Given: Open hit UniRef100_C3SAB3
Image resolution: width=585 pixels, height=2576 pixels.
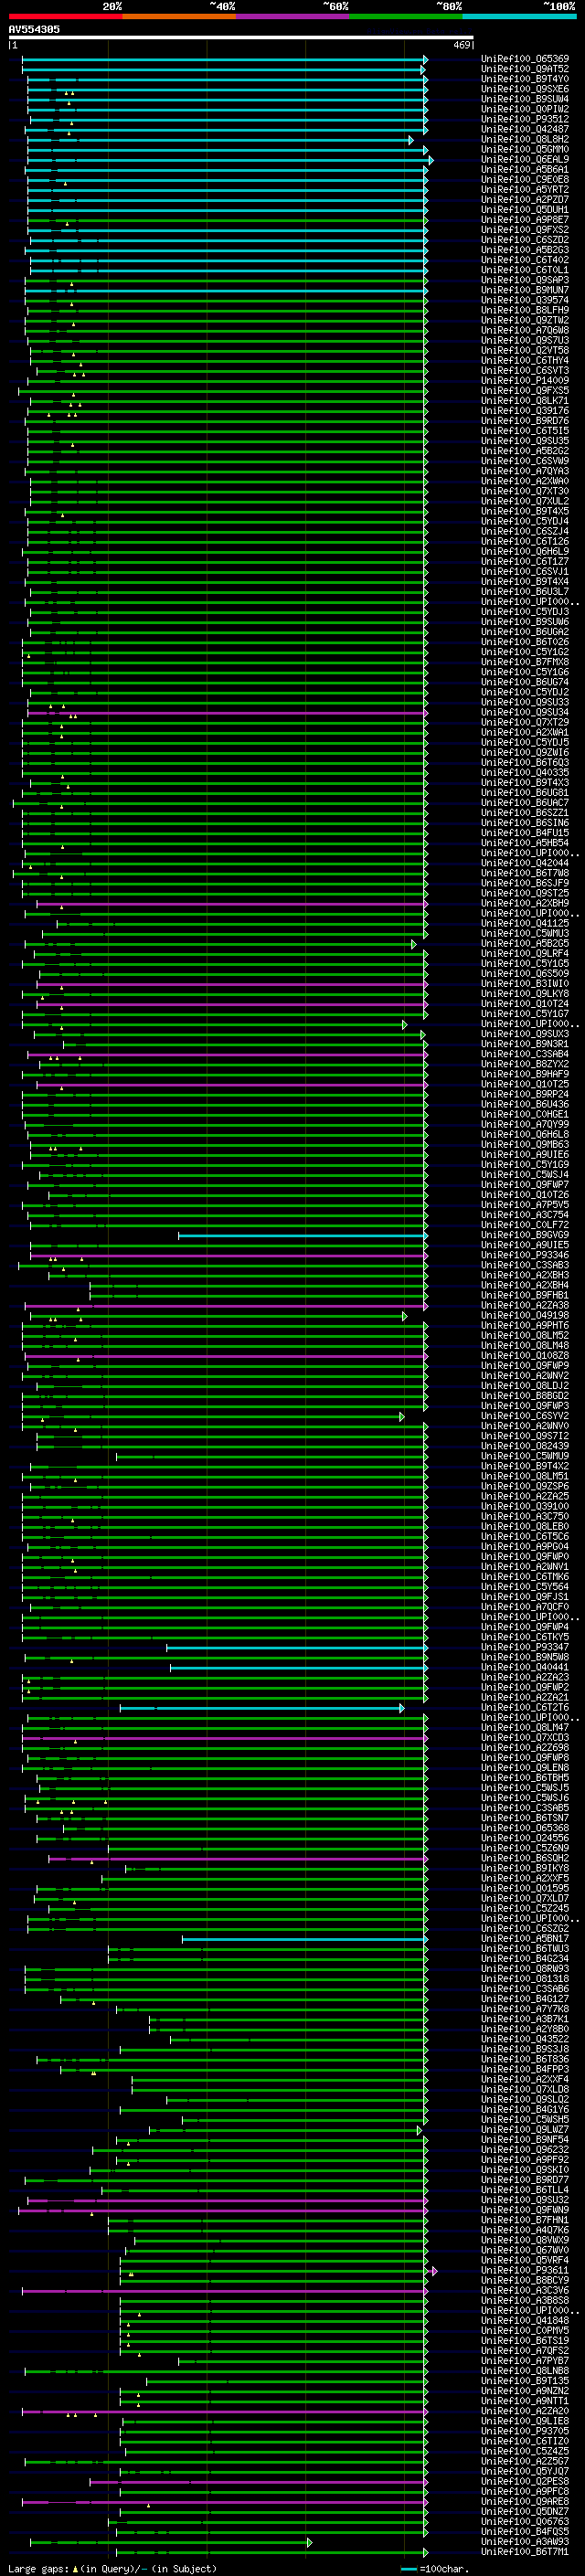Looking at the screenshot, I should (525, 1265).
